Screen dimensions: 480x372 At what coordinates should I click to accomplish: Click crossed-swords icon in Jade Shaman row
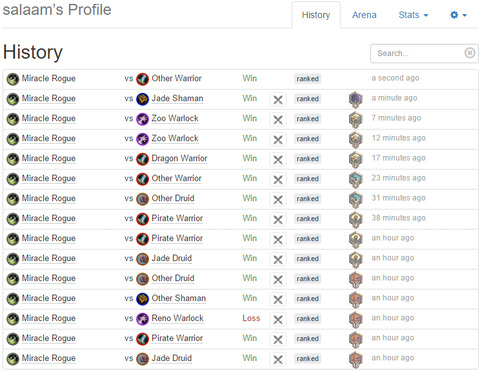[x=278, y=99]
